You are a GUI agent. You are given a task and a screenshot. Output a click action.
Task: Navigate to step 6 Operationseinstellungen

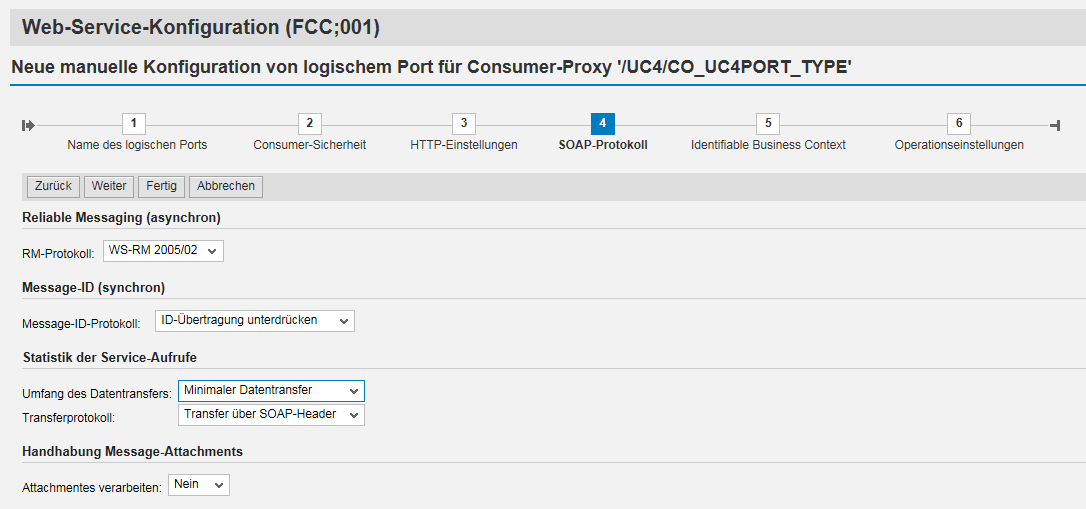pos(958,124)
